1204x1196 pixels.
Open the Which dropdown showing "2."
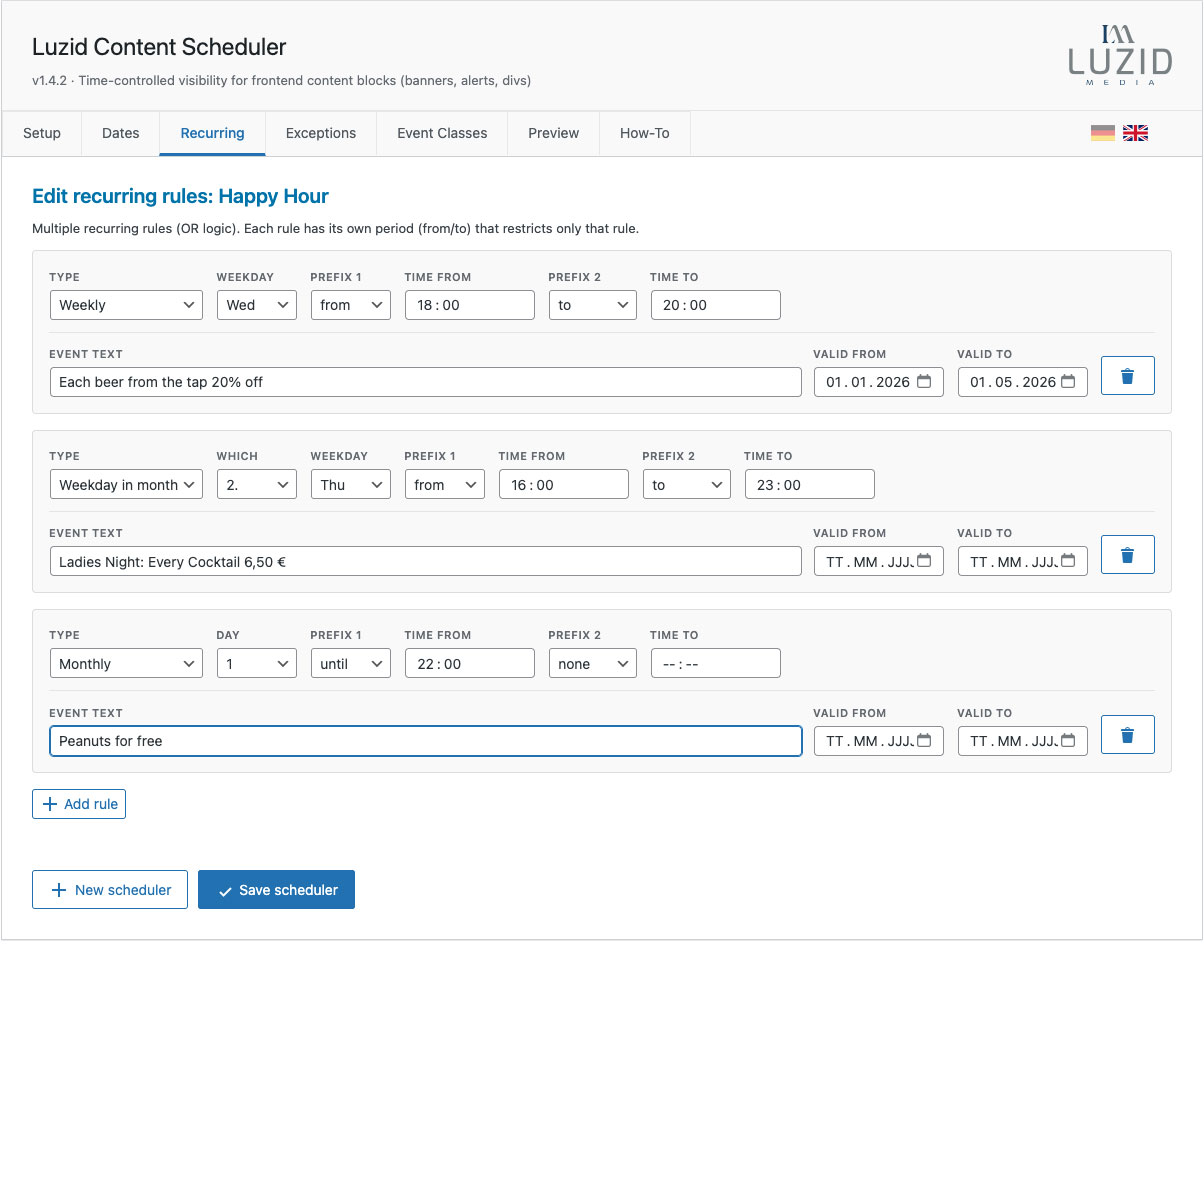pyautogui.click(x=256, y=484)
